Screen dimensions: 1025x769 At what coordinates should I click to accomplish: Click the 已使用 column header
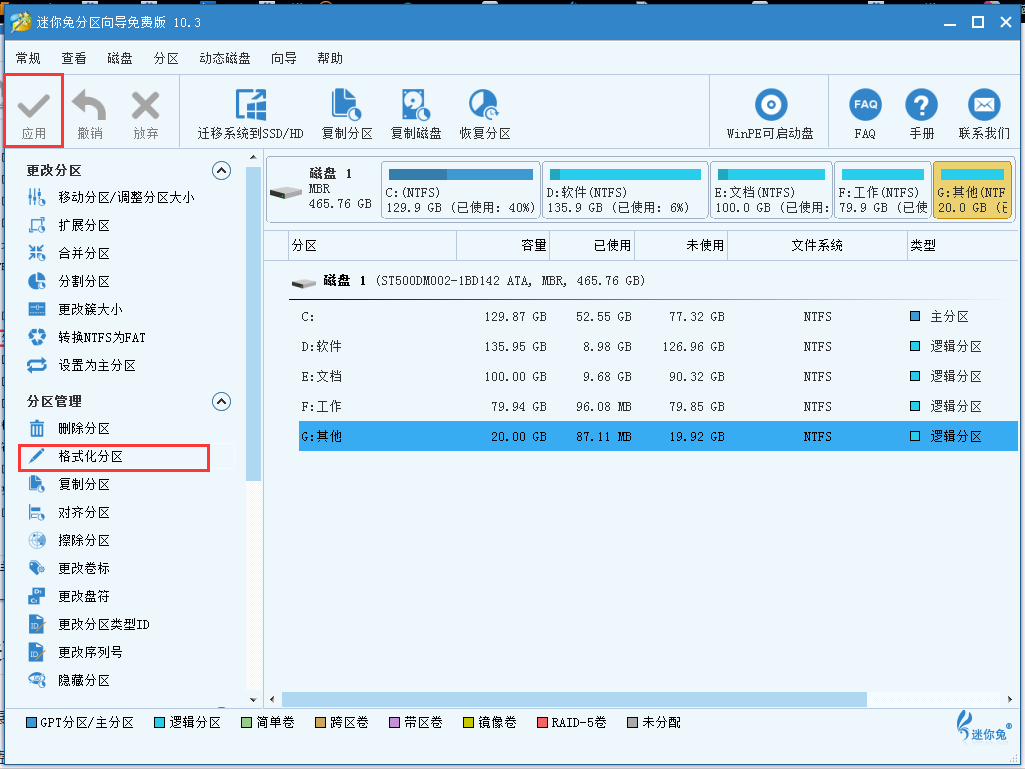tap(592, 245)
